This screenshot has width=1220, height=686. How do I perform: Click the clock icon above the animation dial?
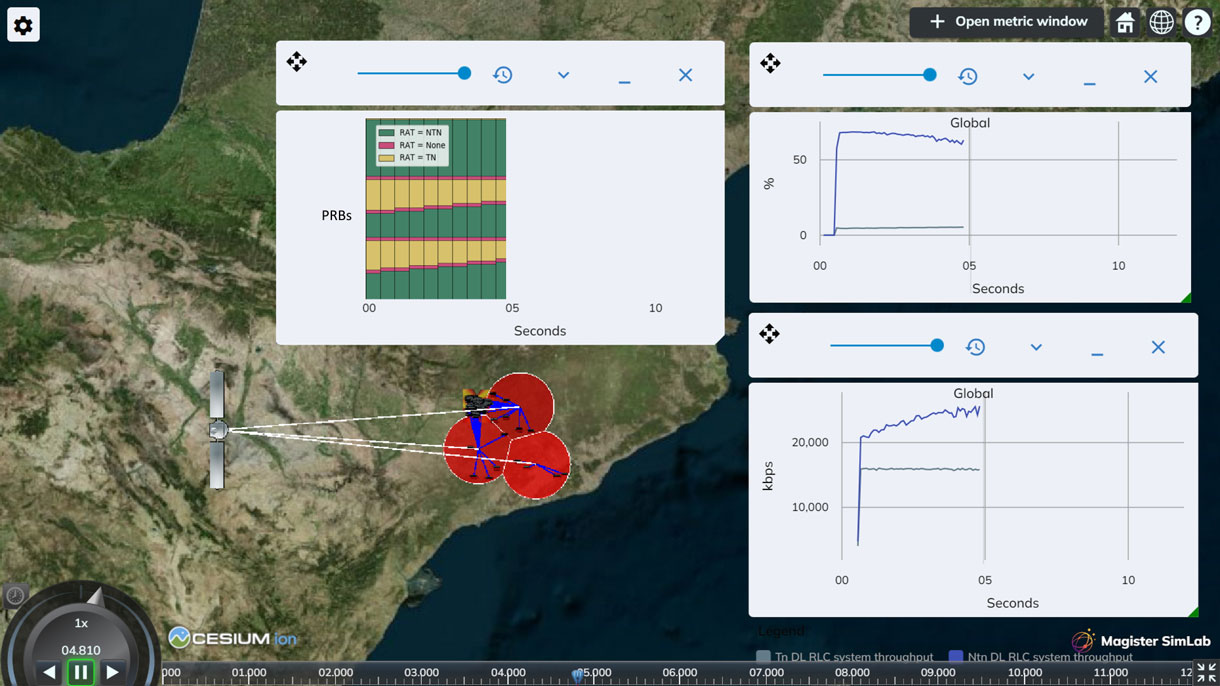click(x=15, y=596)
